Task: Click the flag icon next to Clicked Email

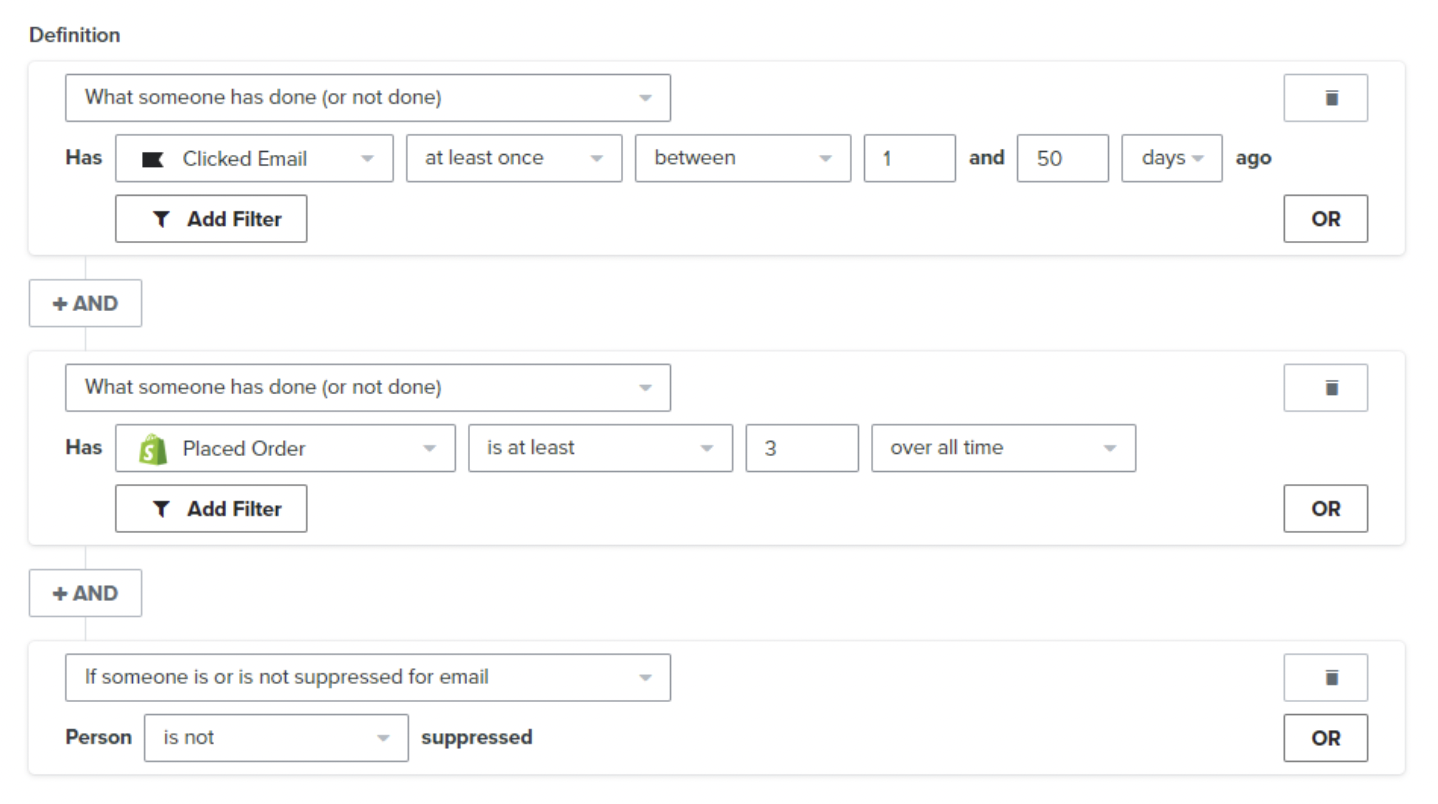Action: (153, 159)
